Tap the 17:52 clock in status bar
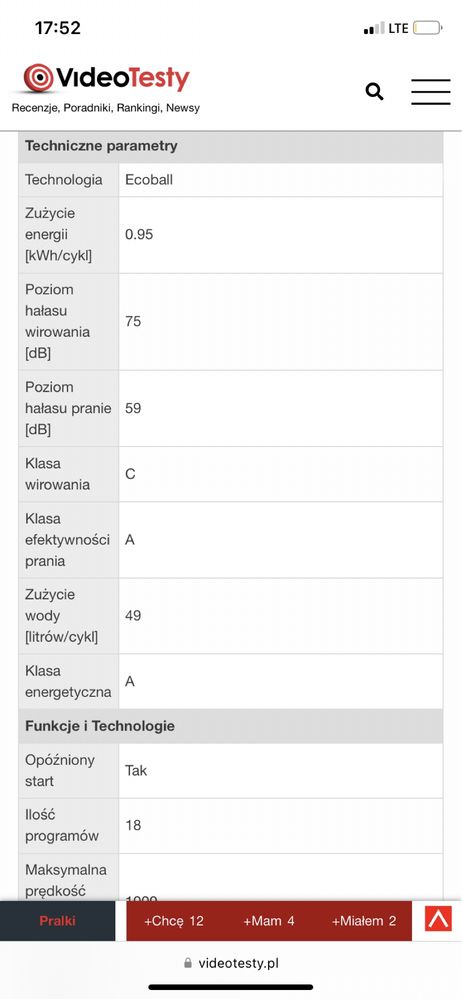The image size is (462, 999). click(57, 28)
